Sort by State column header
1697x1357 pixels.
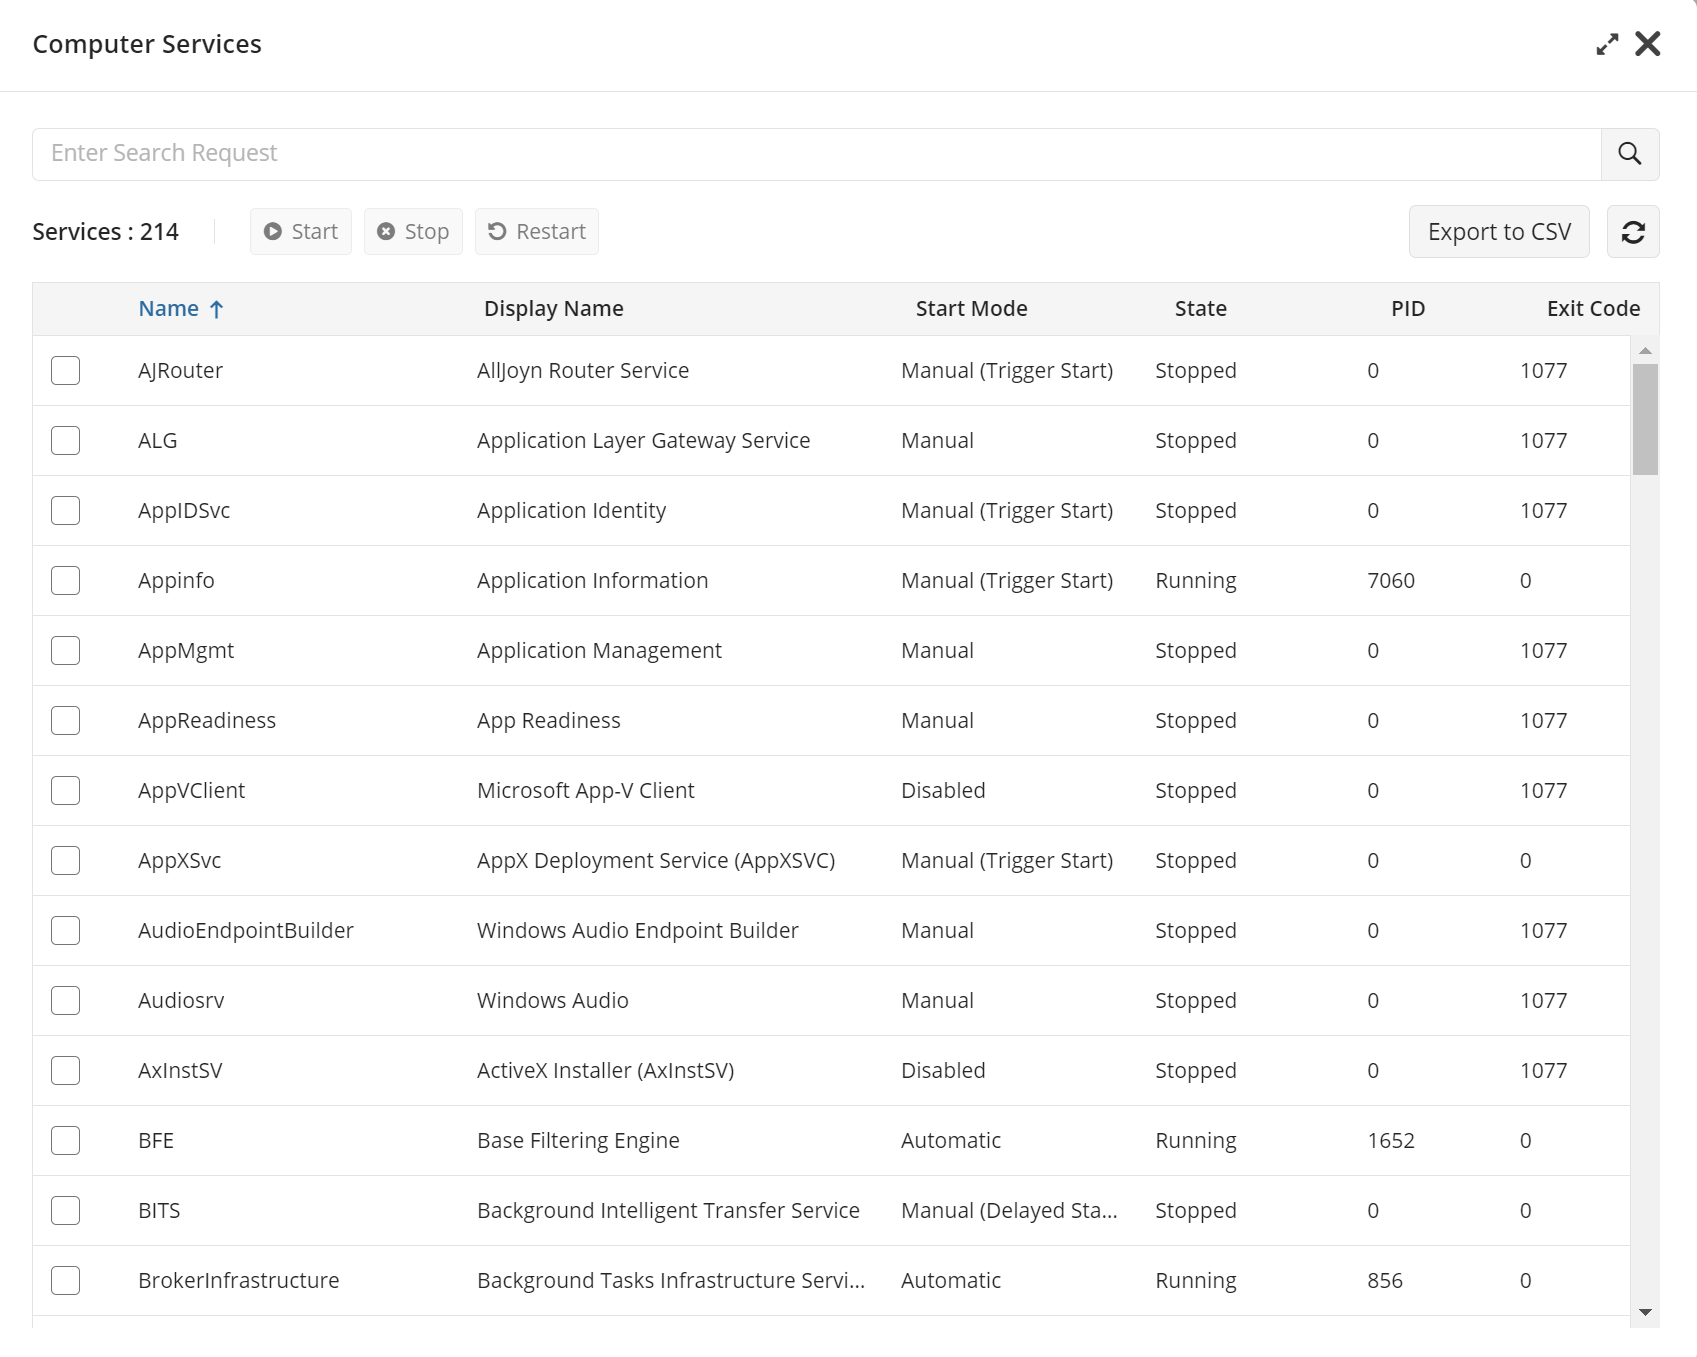point(1201,309)
